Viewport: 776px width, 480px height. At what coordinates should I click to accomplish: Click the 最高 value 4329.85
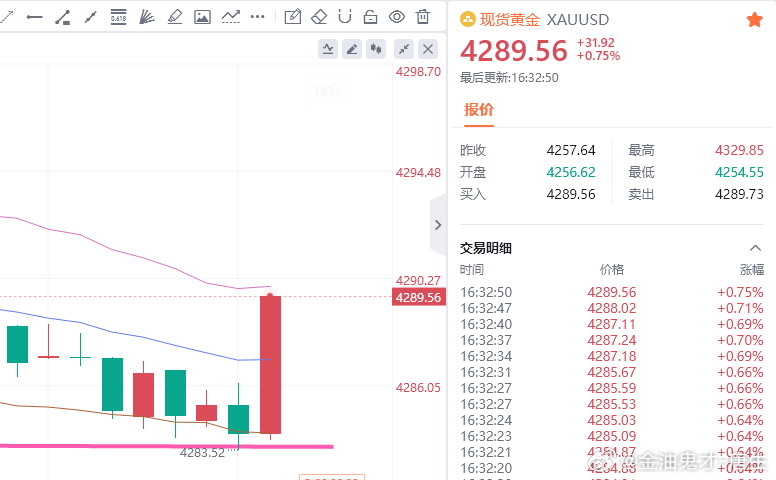[x=739, y=150]
